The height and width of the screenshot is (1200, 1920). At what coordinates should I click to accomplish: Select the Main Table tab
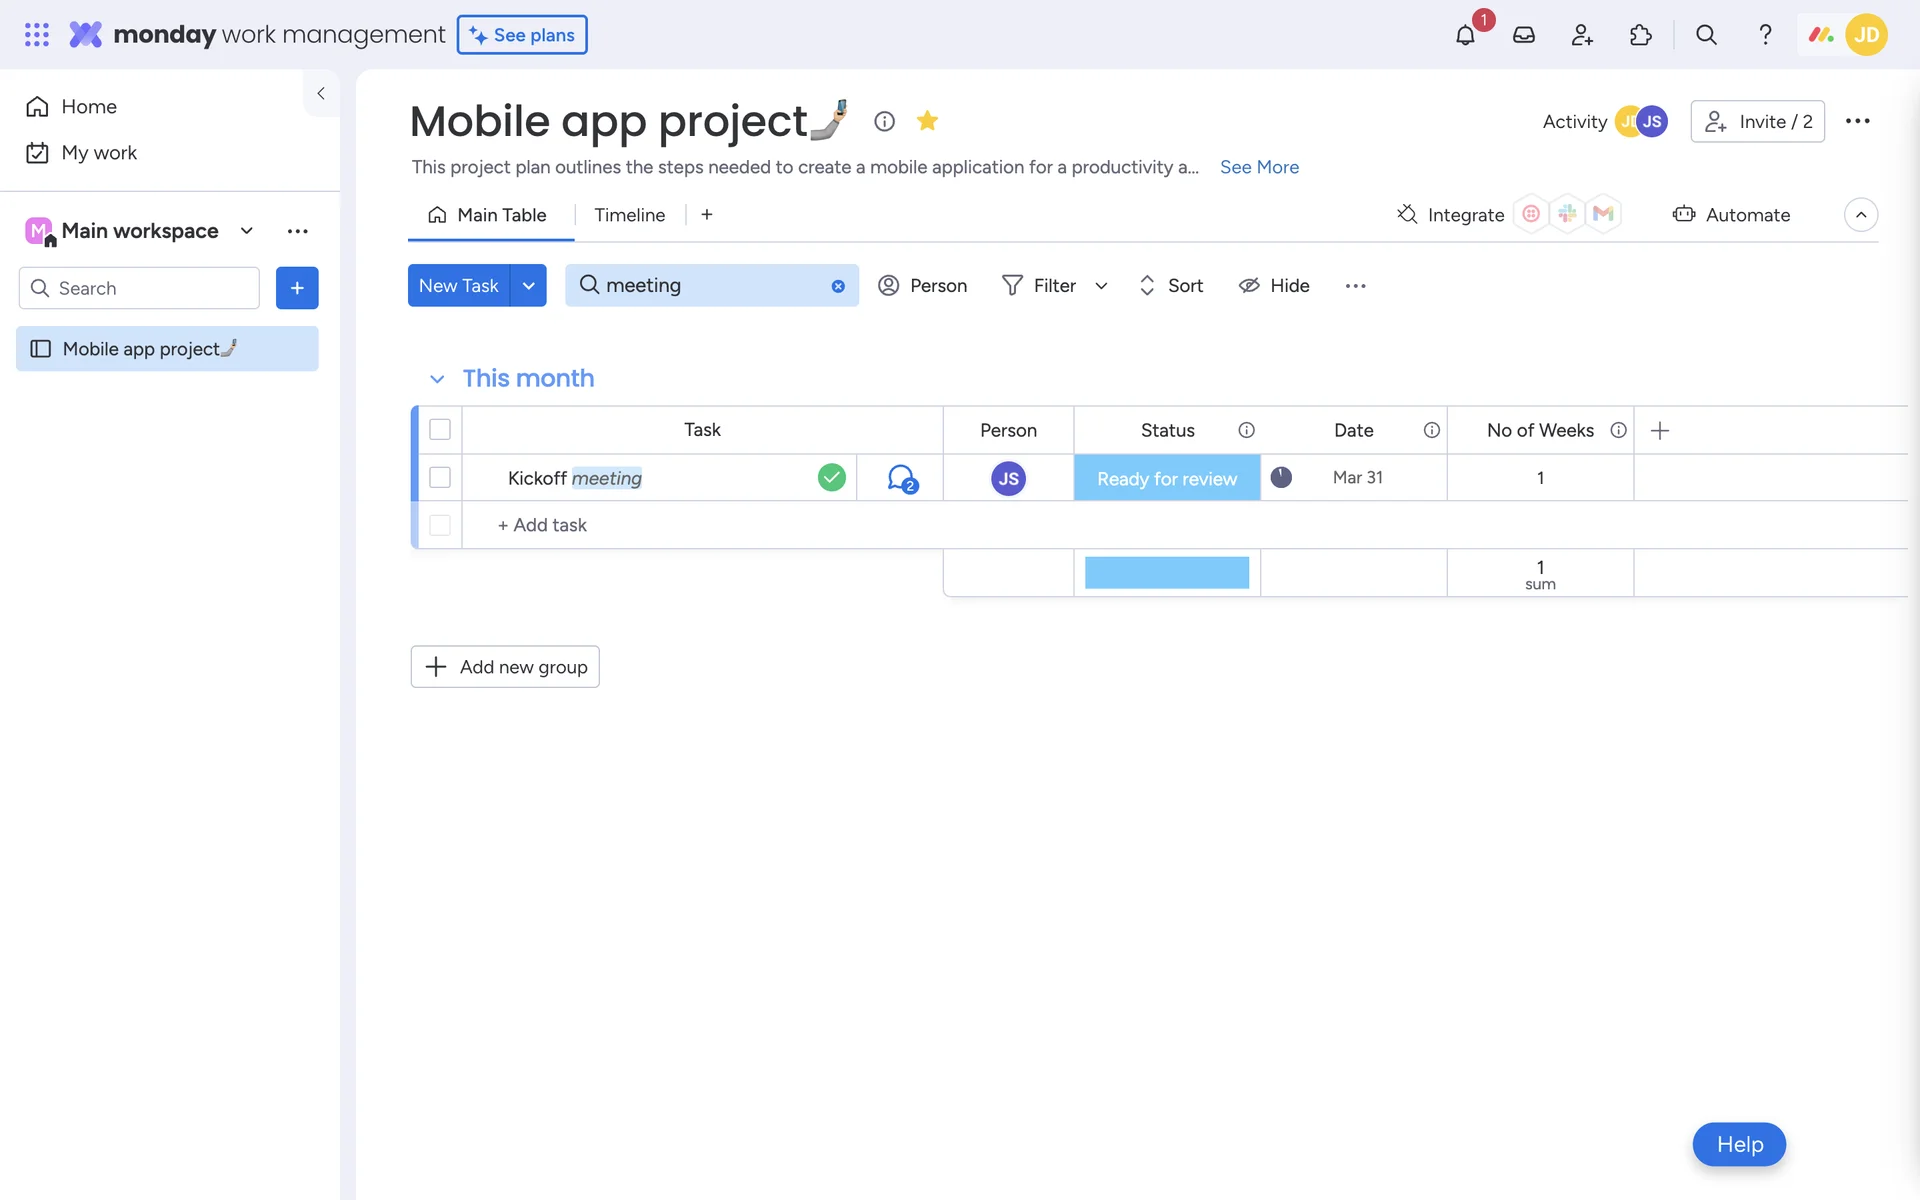[x=488, y=215]
